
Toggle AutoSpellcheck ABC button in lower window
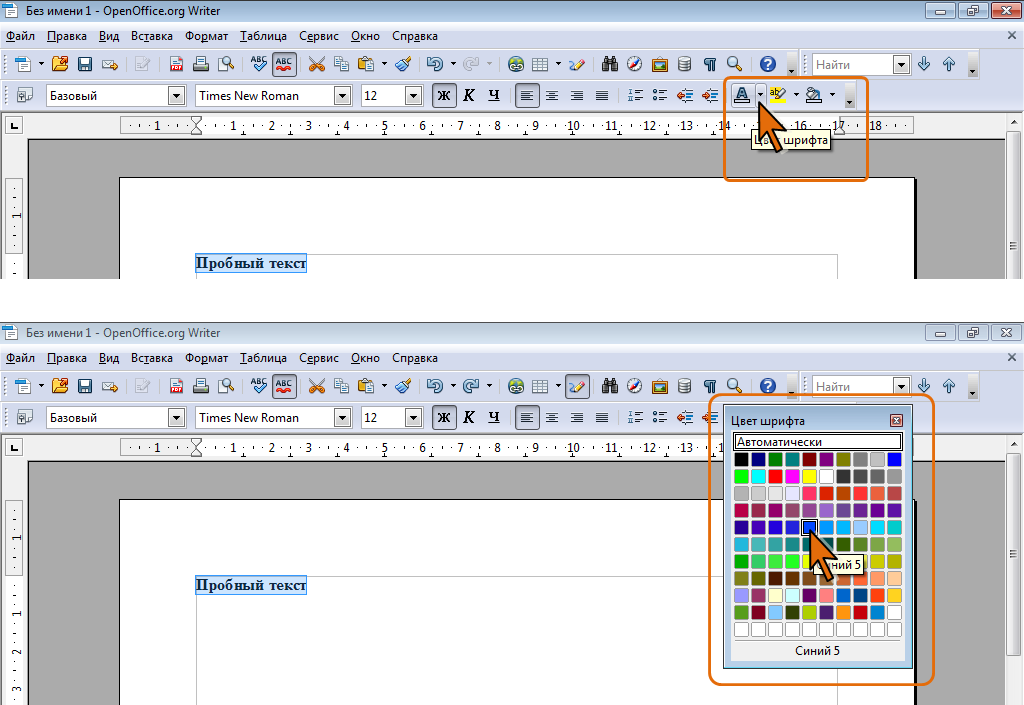point(284,386)
